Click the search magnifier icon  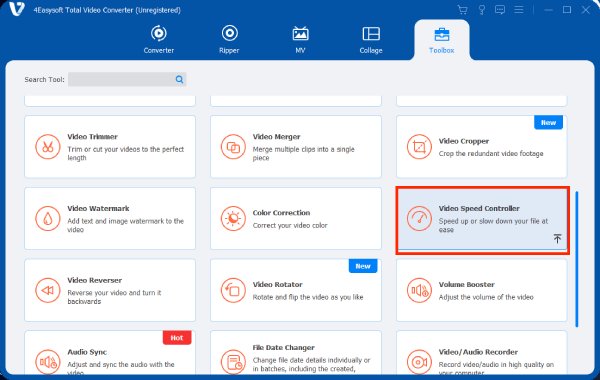click(x=179, y=79)
